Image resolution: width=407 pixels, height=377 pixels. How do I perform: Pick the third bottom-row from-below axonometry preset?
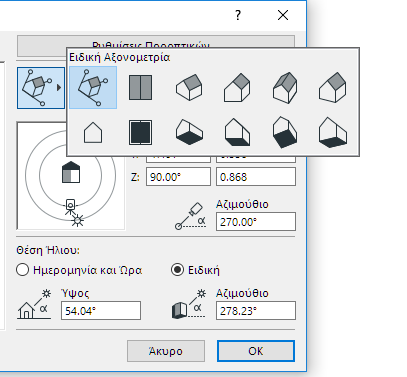189,132
